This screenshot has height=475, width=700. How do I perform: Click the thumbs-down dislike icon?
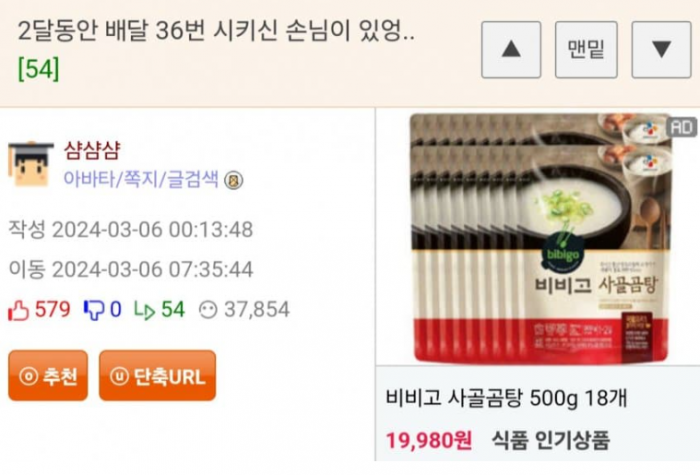pos(94,310)
